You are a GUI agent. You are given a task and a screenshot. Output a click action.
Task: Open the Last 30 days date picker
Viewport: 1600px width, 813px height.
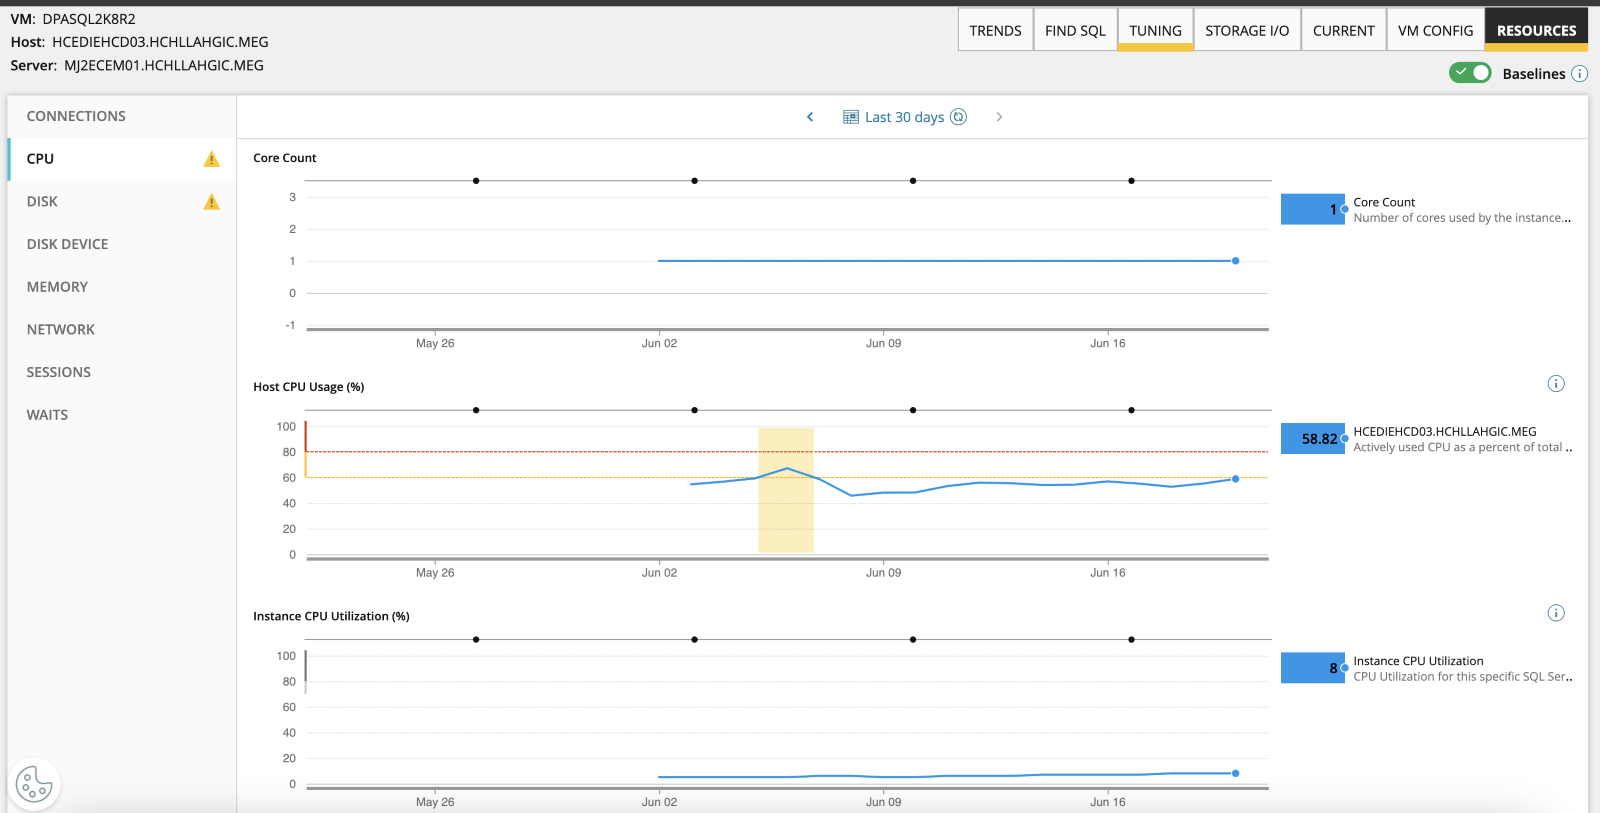pos(904,117)
